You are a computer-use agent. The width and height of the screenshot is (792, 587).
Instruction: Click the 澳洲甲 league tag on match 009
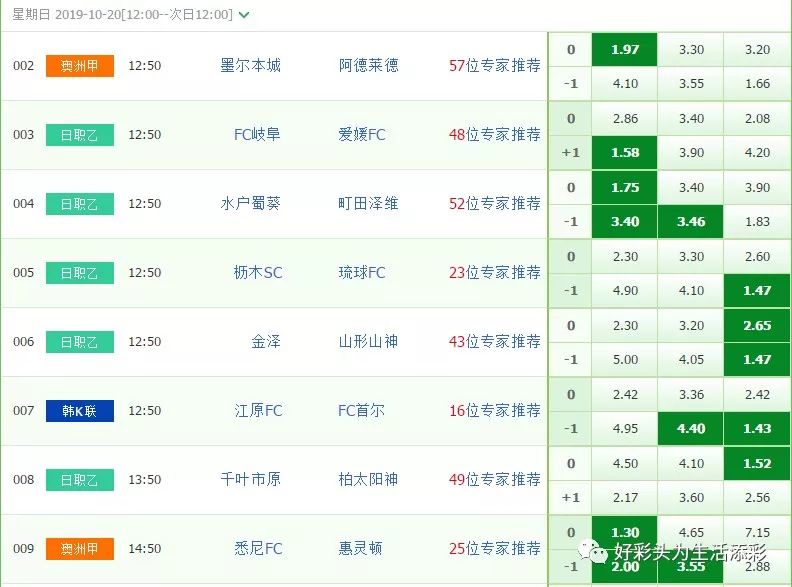tap(80, 549)
